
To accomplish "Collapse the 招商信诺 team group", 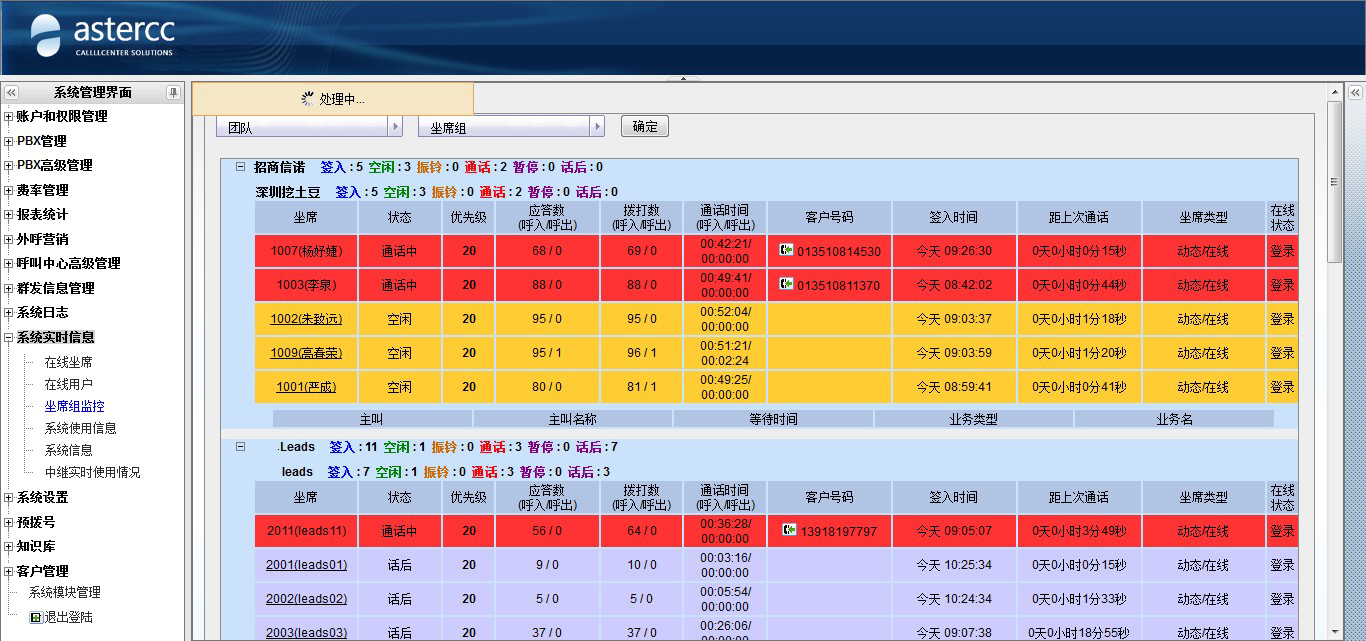I will 240,167.
